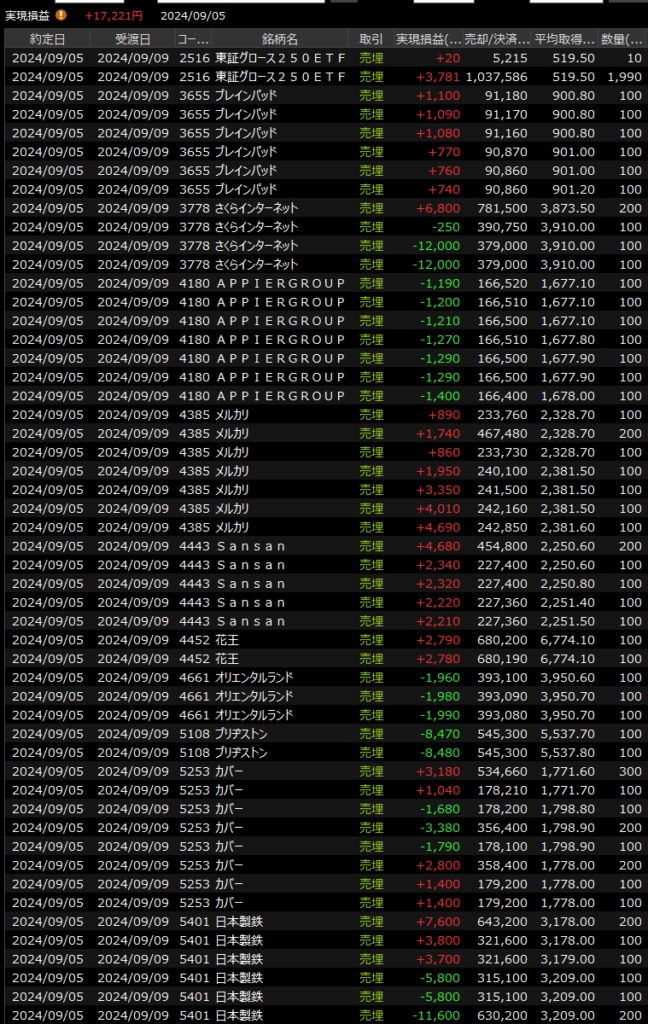Select the オリエンタルランド row with -1,960 loss
Viewport: 648px width, 1024px height.
pyautogui.click(x=280, y=678)
